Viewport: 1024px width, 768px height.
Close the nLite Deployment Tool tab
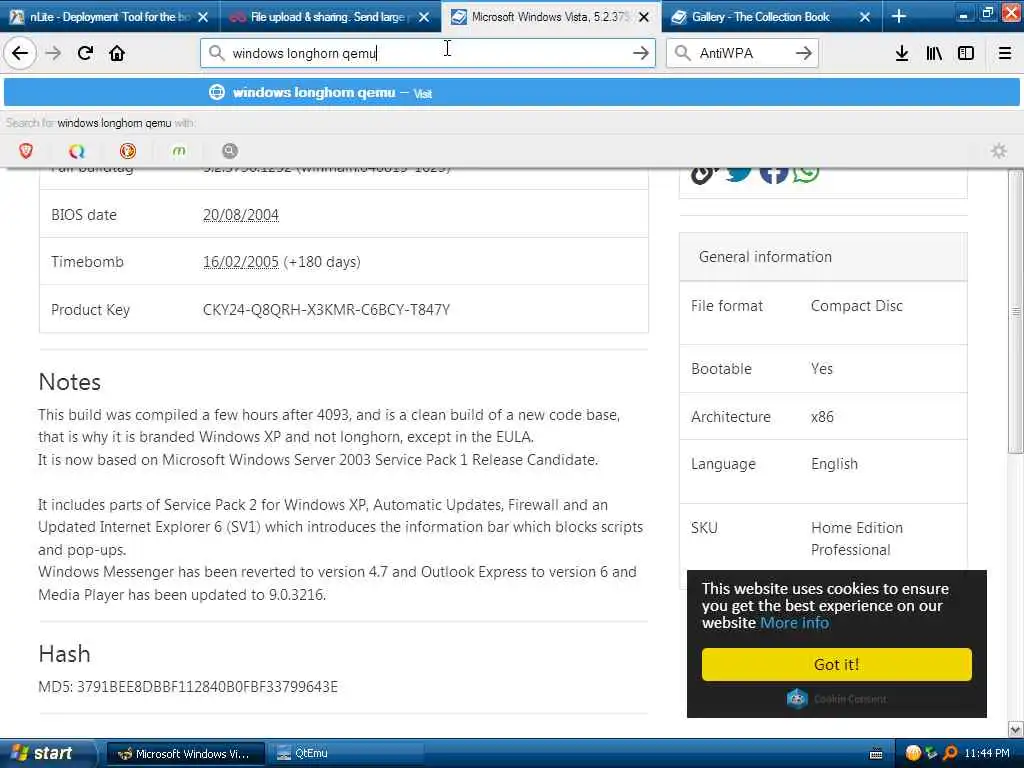pos(203,17)
